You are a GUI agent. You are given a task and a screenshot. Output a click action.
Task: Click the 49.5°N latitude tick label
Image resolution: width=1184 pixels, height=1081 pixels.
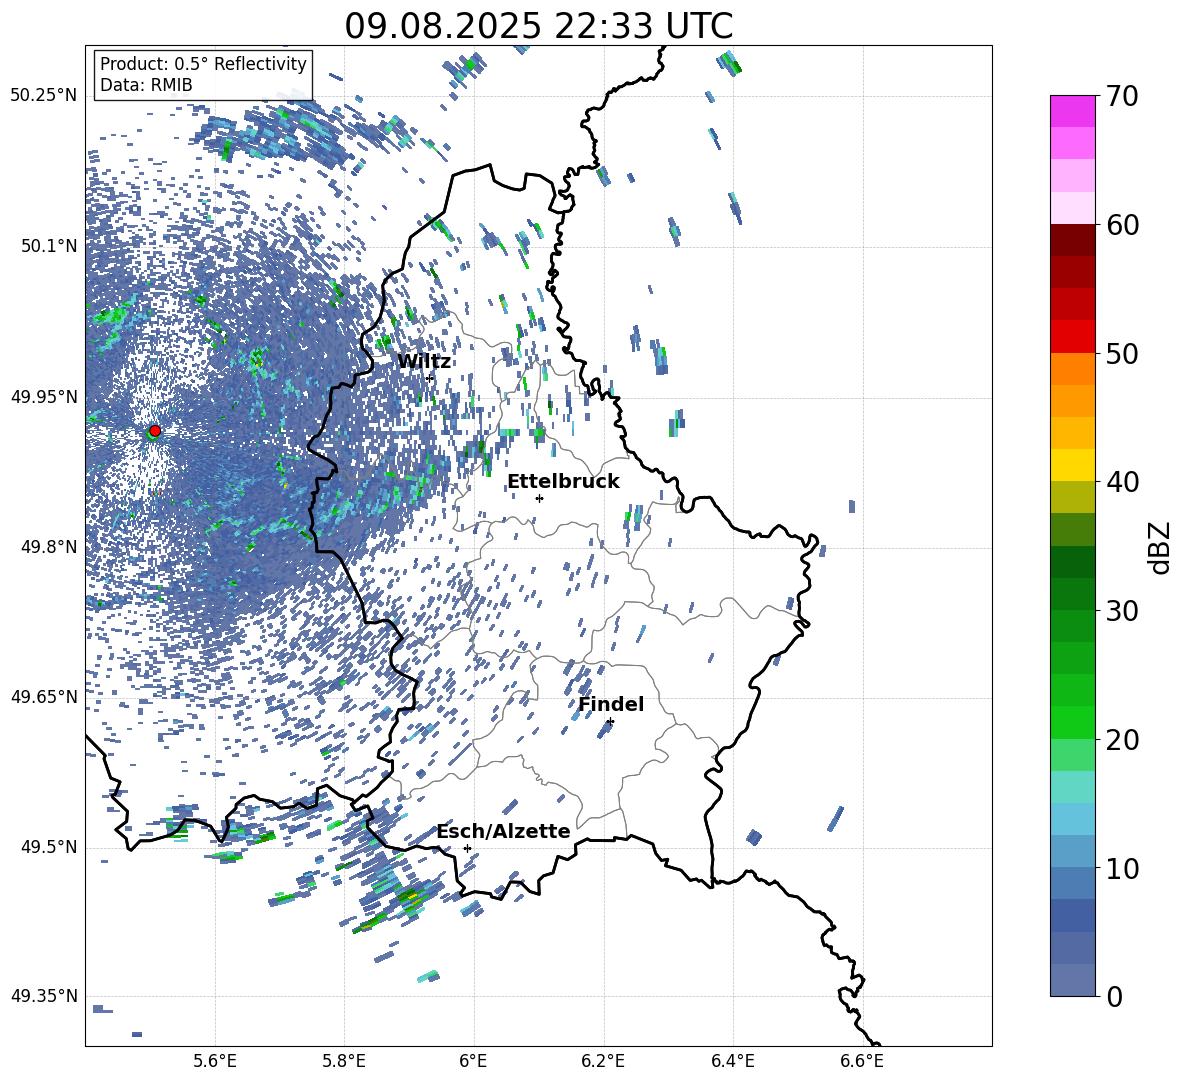[50, 847]
